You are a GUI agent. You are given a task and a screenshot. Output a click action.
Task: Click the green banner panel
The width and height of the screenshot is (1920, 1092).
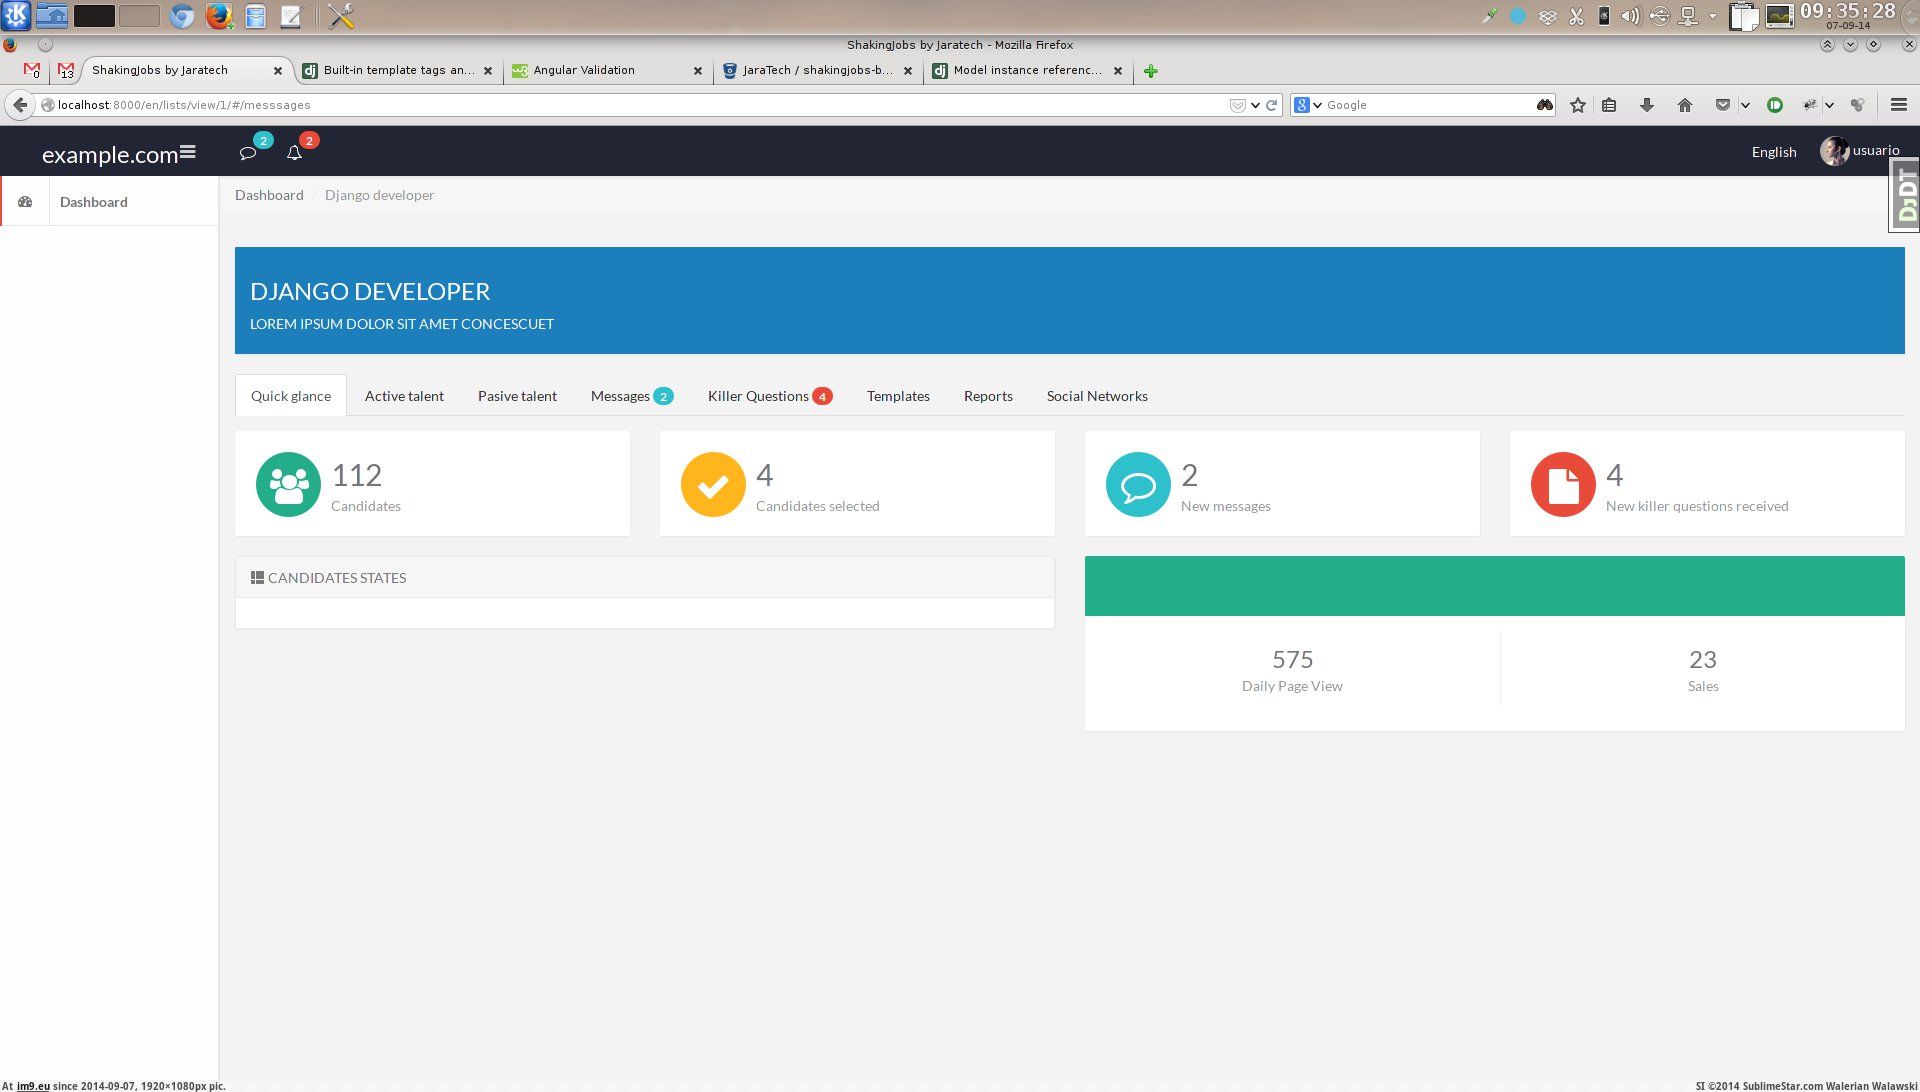click(1494, 586)
